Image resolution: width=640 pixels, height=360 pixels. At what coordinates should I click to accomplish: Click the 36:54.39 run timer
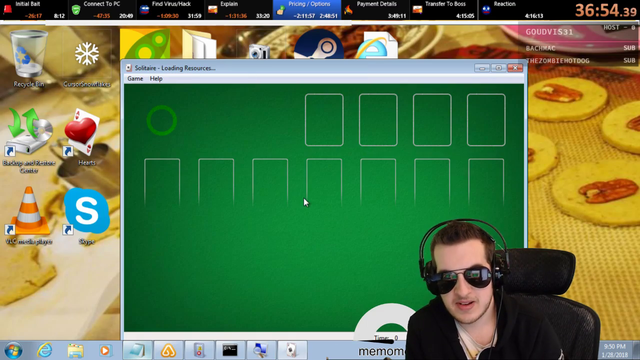(x=606, y=10)
